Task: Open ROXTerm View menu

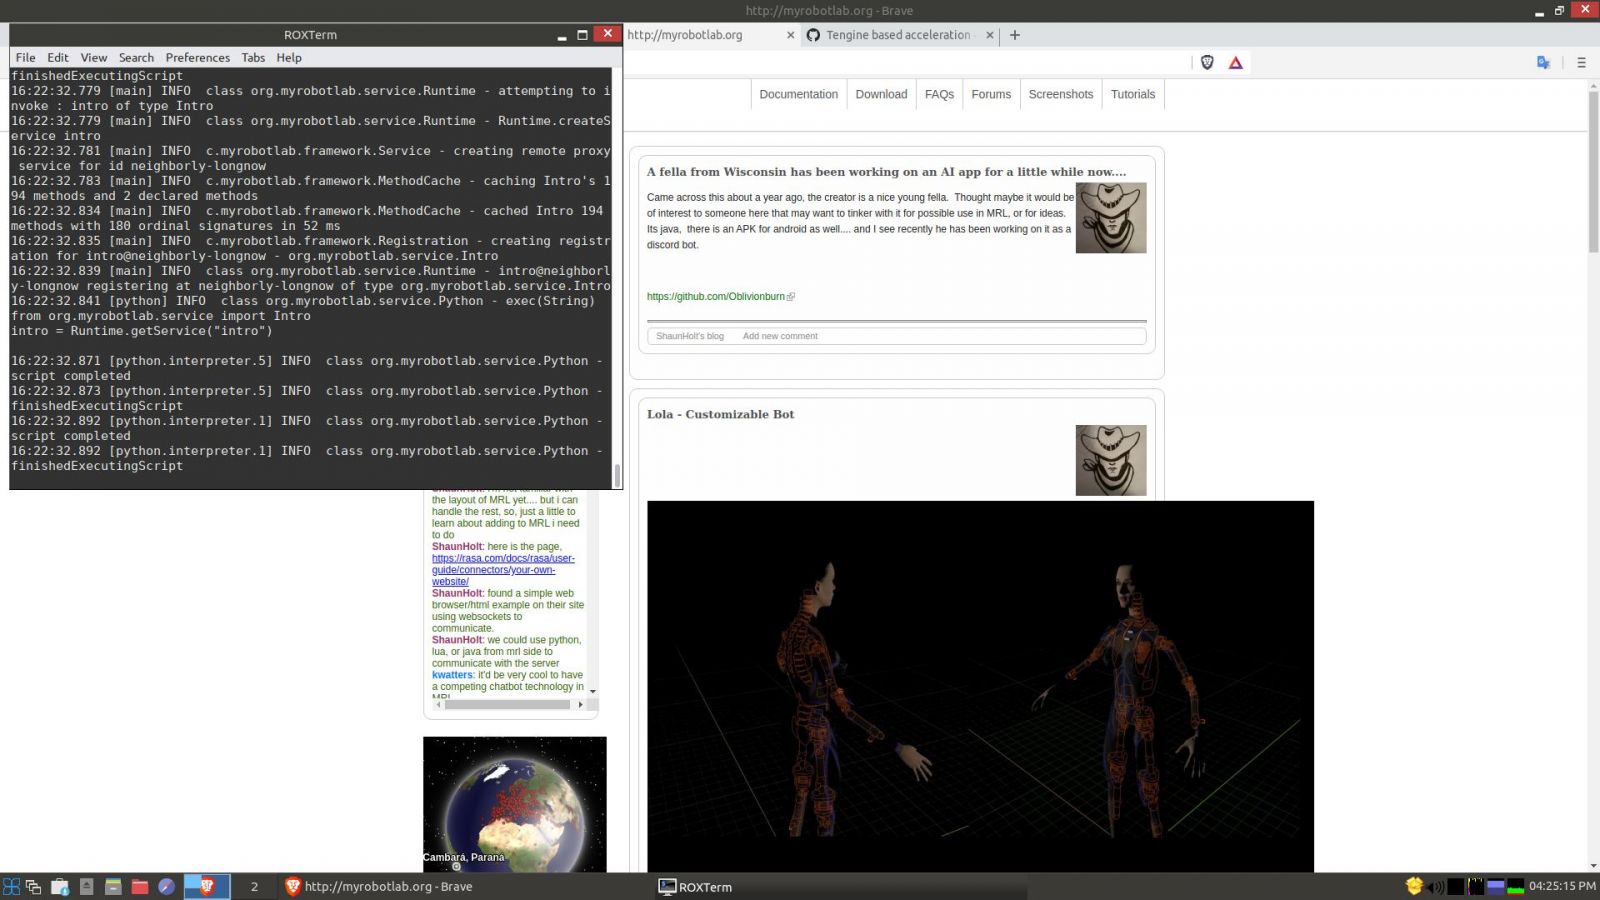Action: click(94, 58)
